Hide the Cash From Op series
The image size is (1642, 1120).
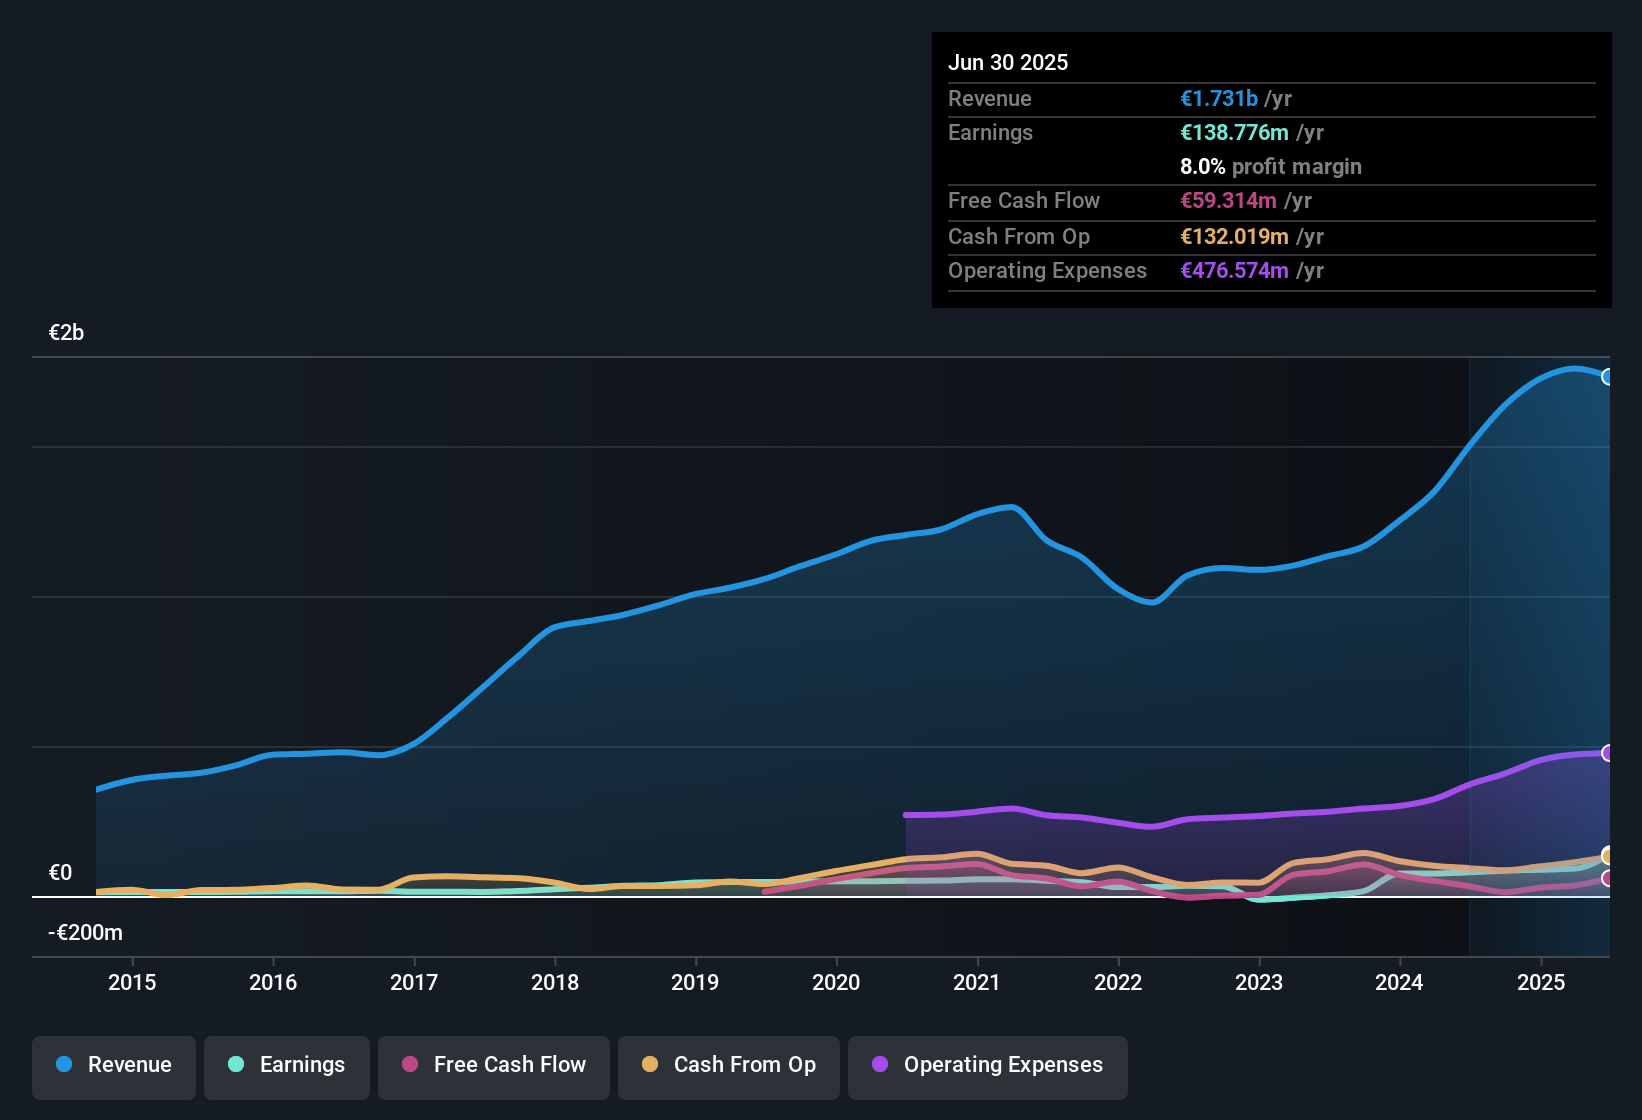(729, 1065)
